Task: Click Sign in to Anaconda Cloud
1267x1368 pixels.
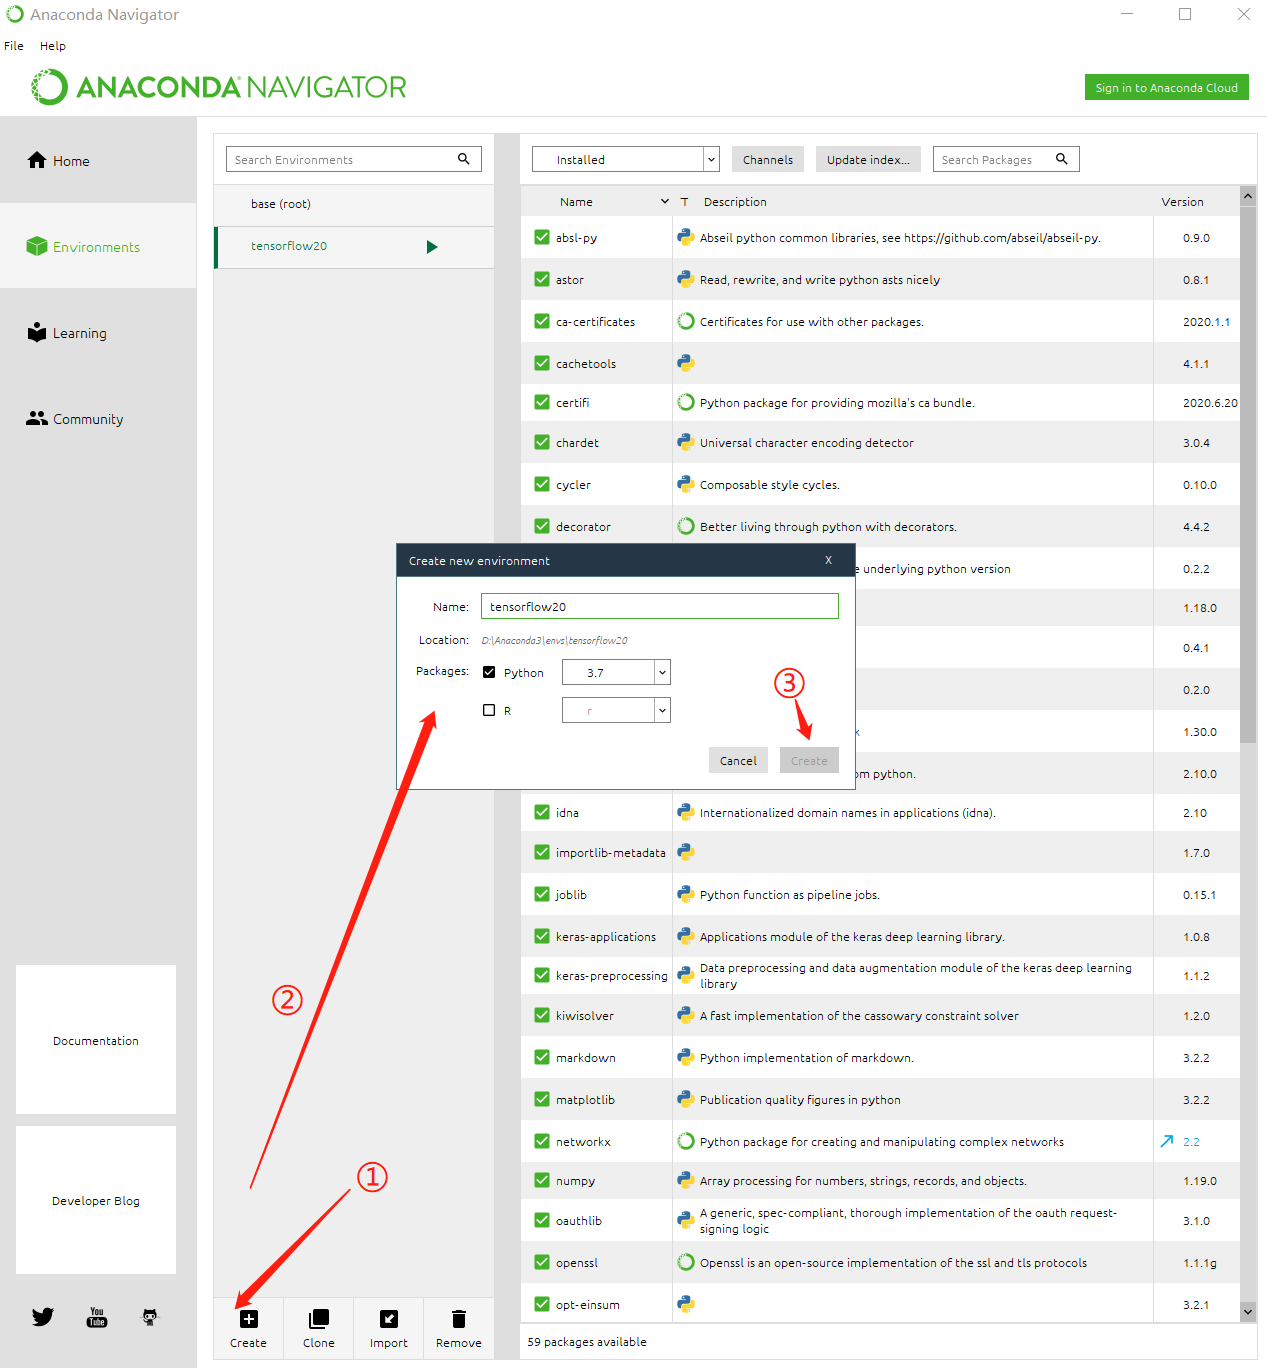Action: [1166, 87]
